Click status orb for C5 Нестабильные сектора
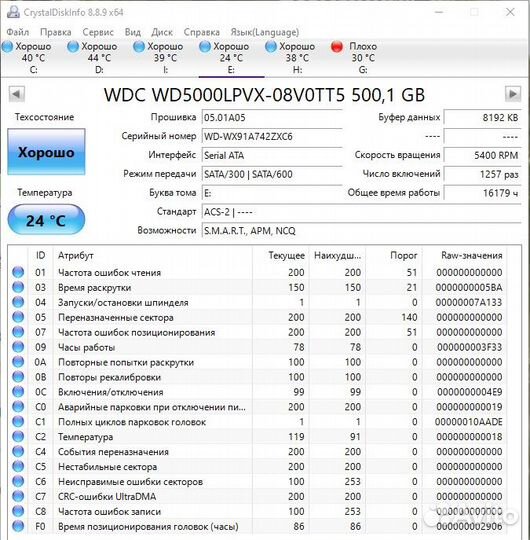Viewport: 530px width, 540px height. pyautogui.click(x=18, y=466)
